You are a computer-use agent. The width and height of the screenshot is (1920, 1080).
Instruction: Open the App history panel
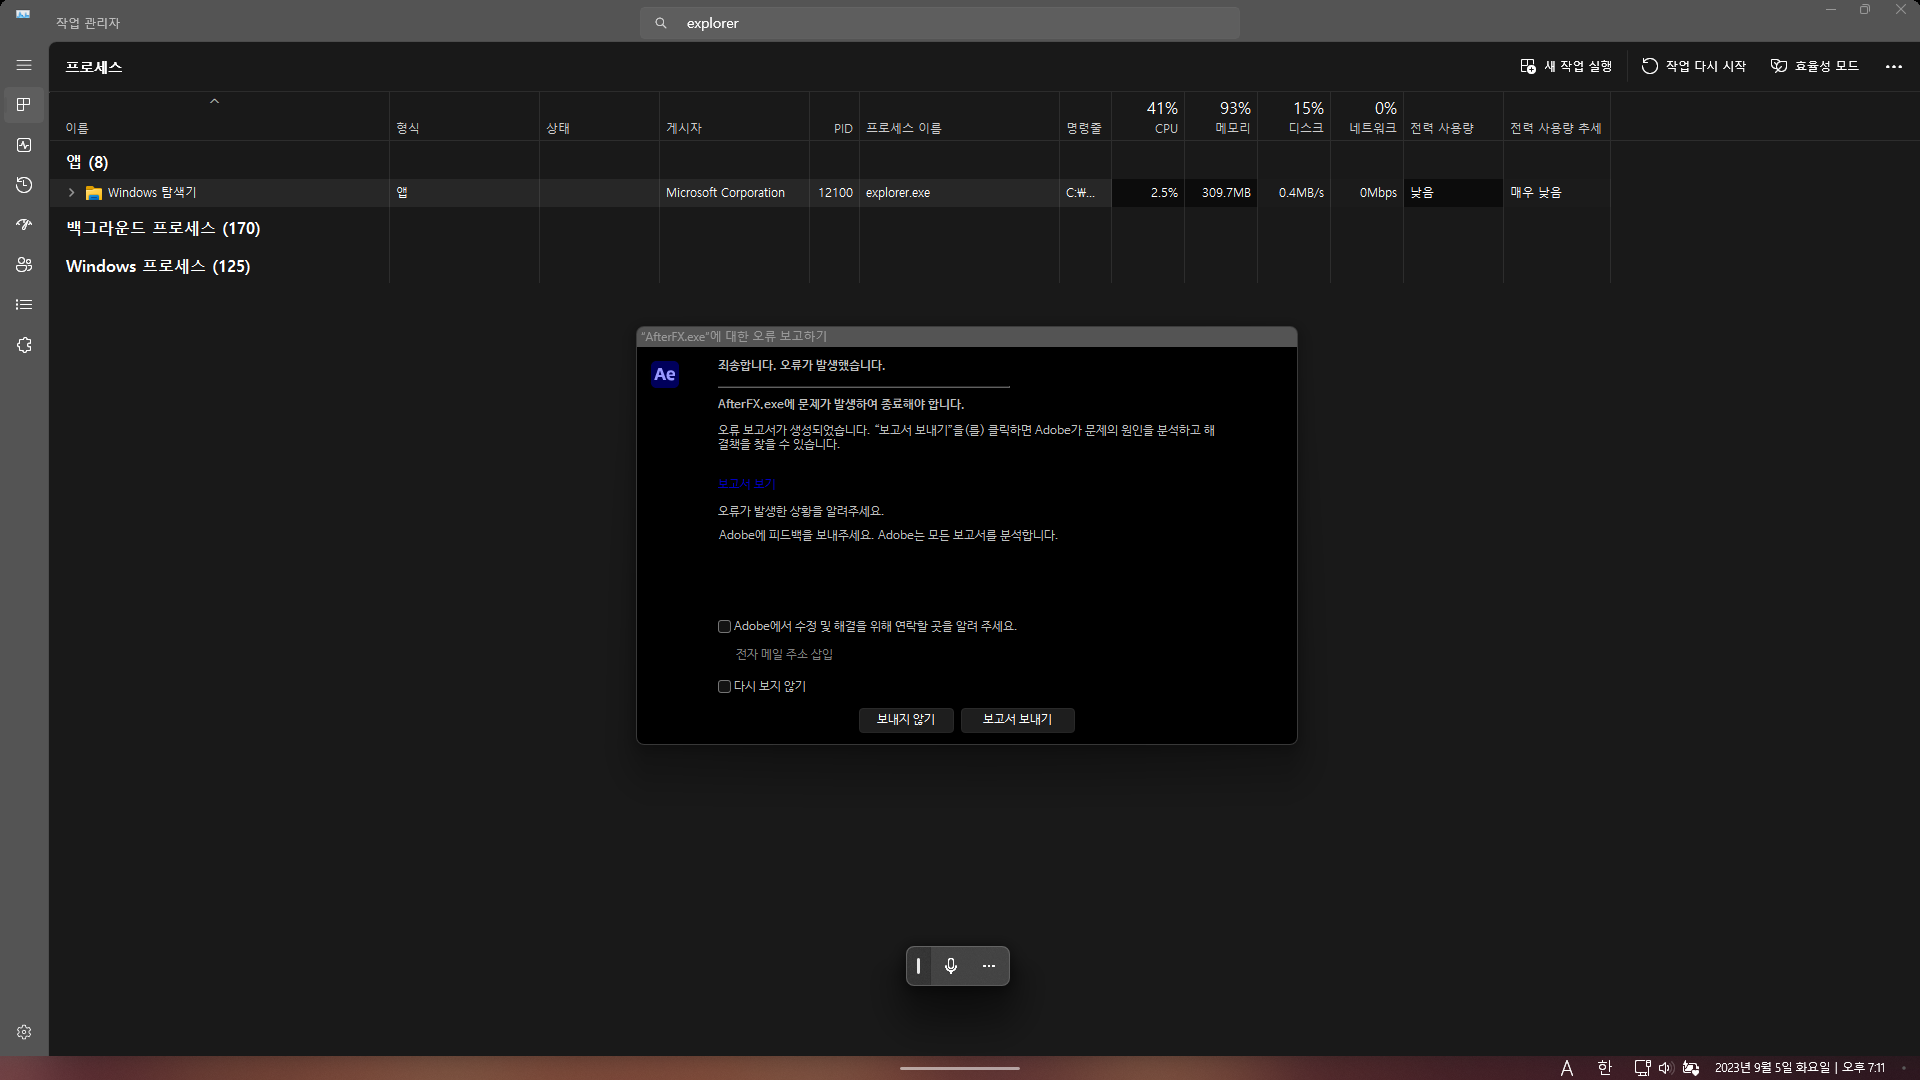pos(23,185)
